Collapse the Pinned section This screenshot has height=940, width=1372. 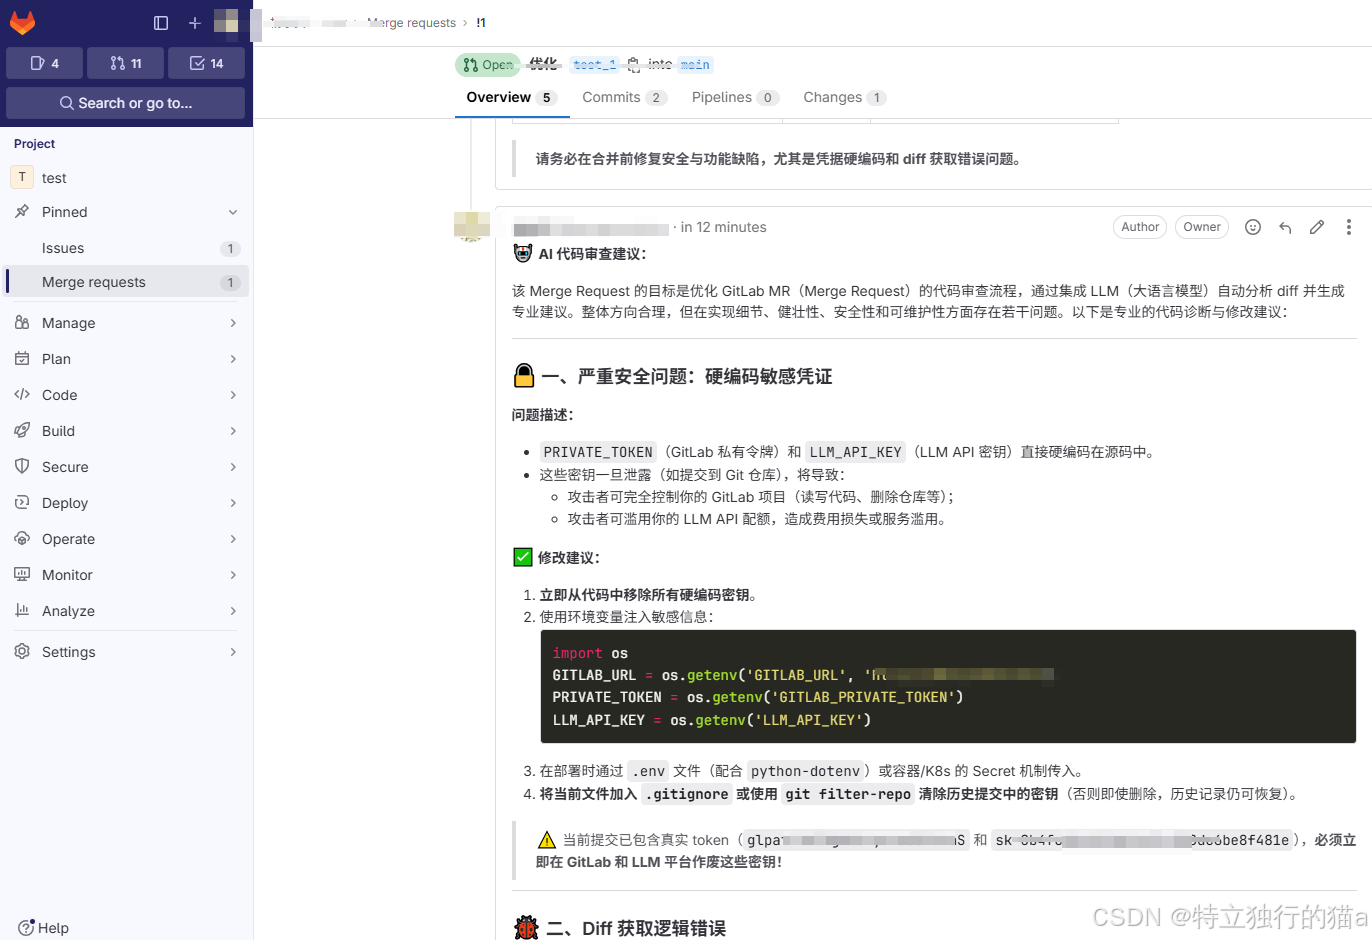pyautogui.click(x=233, y=212)
